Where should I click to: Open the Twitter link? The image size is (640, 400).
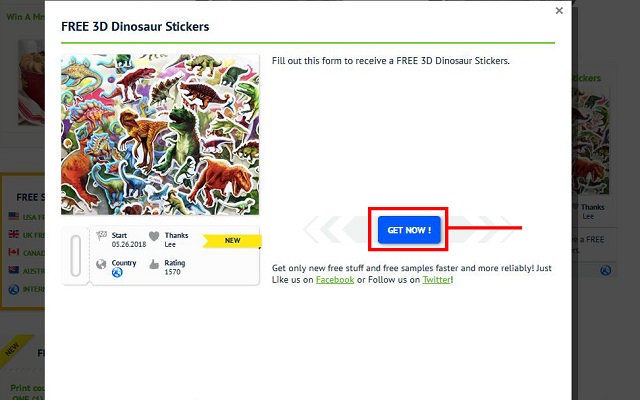click(436, 280)
